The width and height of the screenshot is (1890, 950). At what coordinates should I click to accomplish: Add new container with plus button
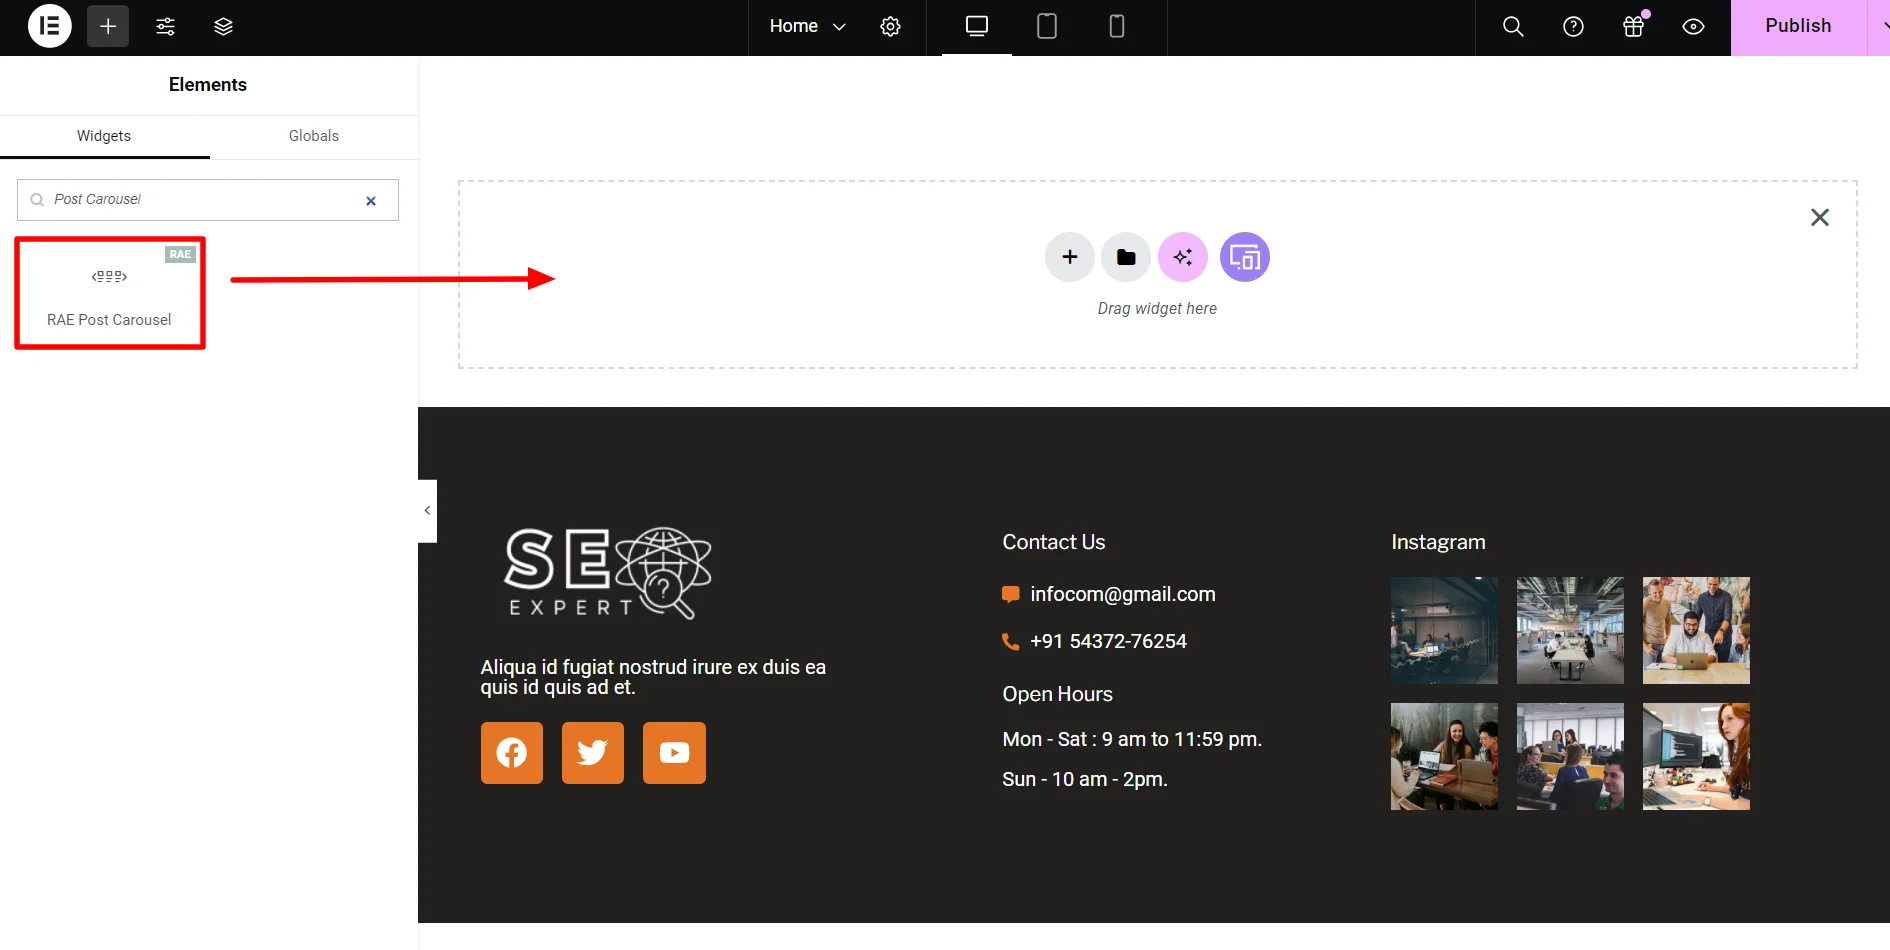click(x=1070, y=257)
